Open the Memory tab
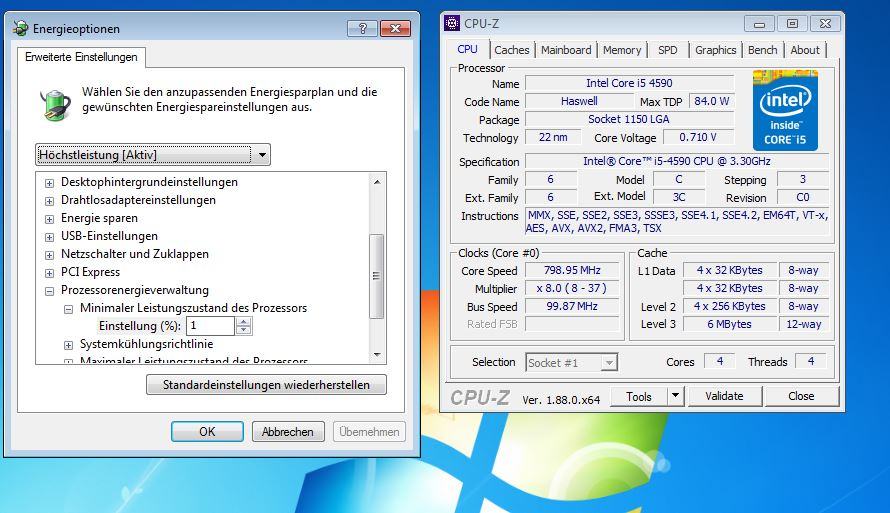The height and width of the screenshot is (513, 890). [x=622, y=50]
